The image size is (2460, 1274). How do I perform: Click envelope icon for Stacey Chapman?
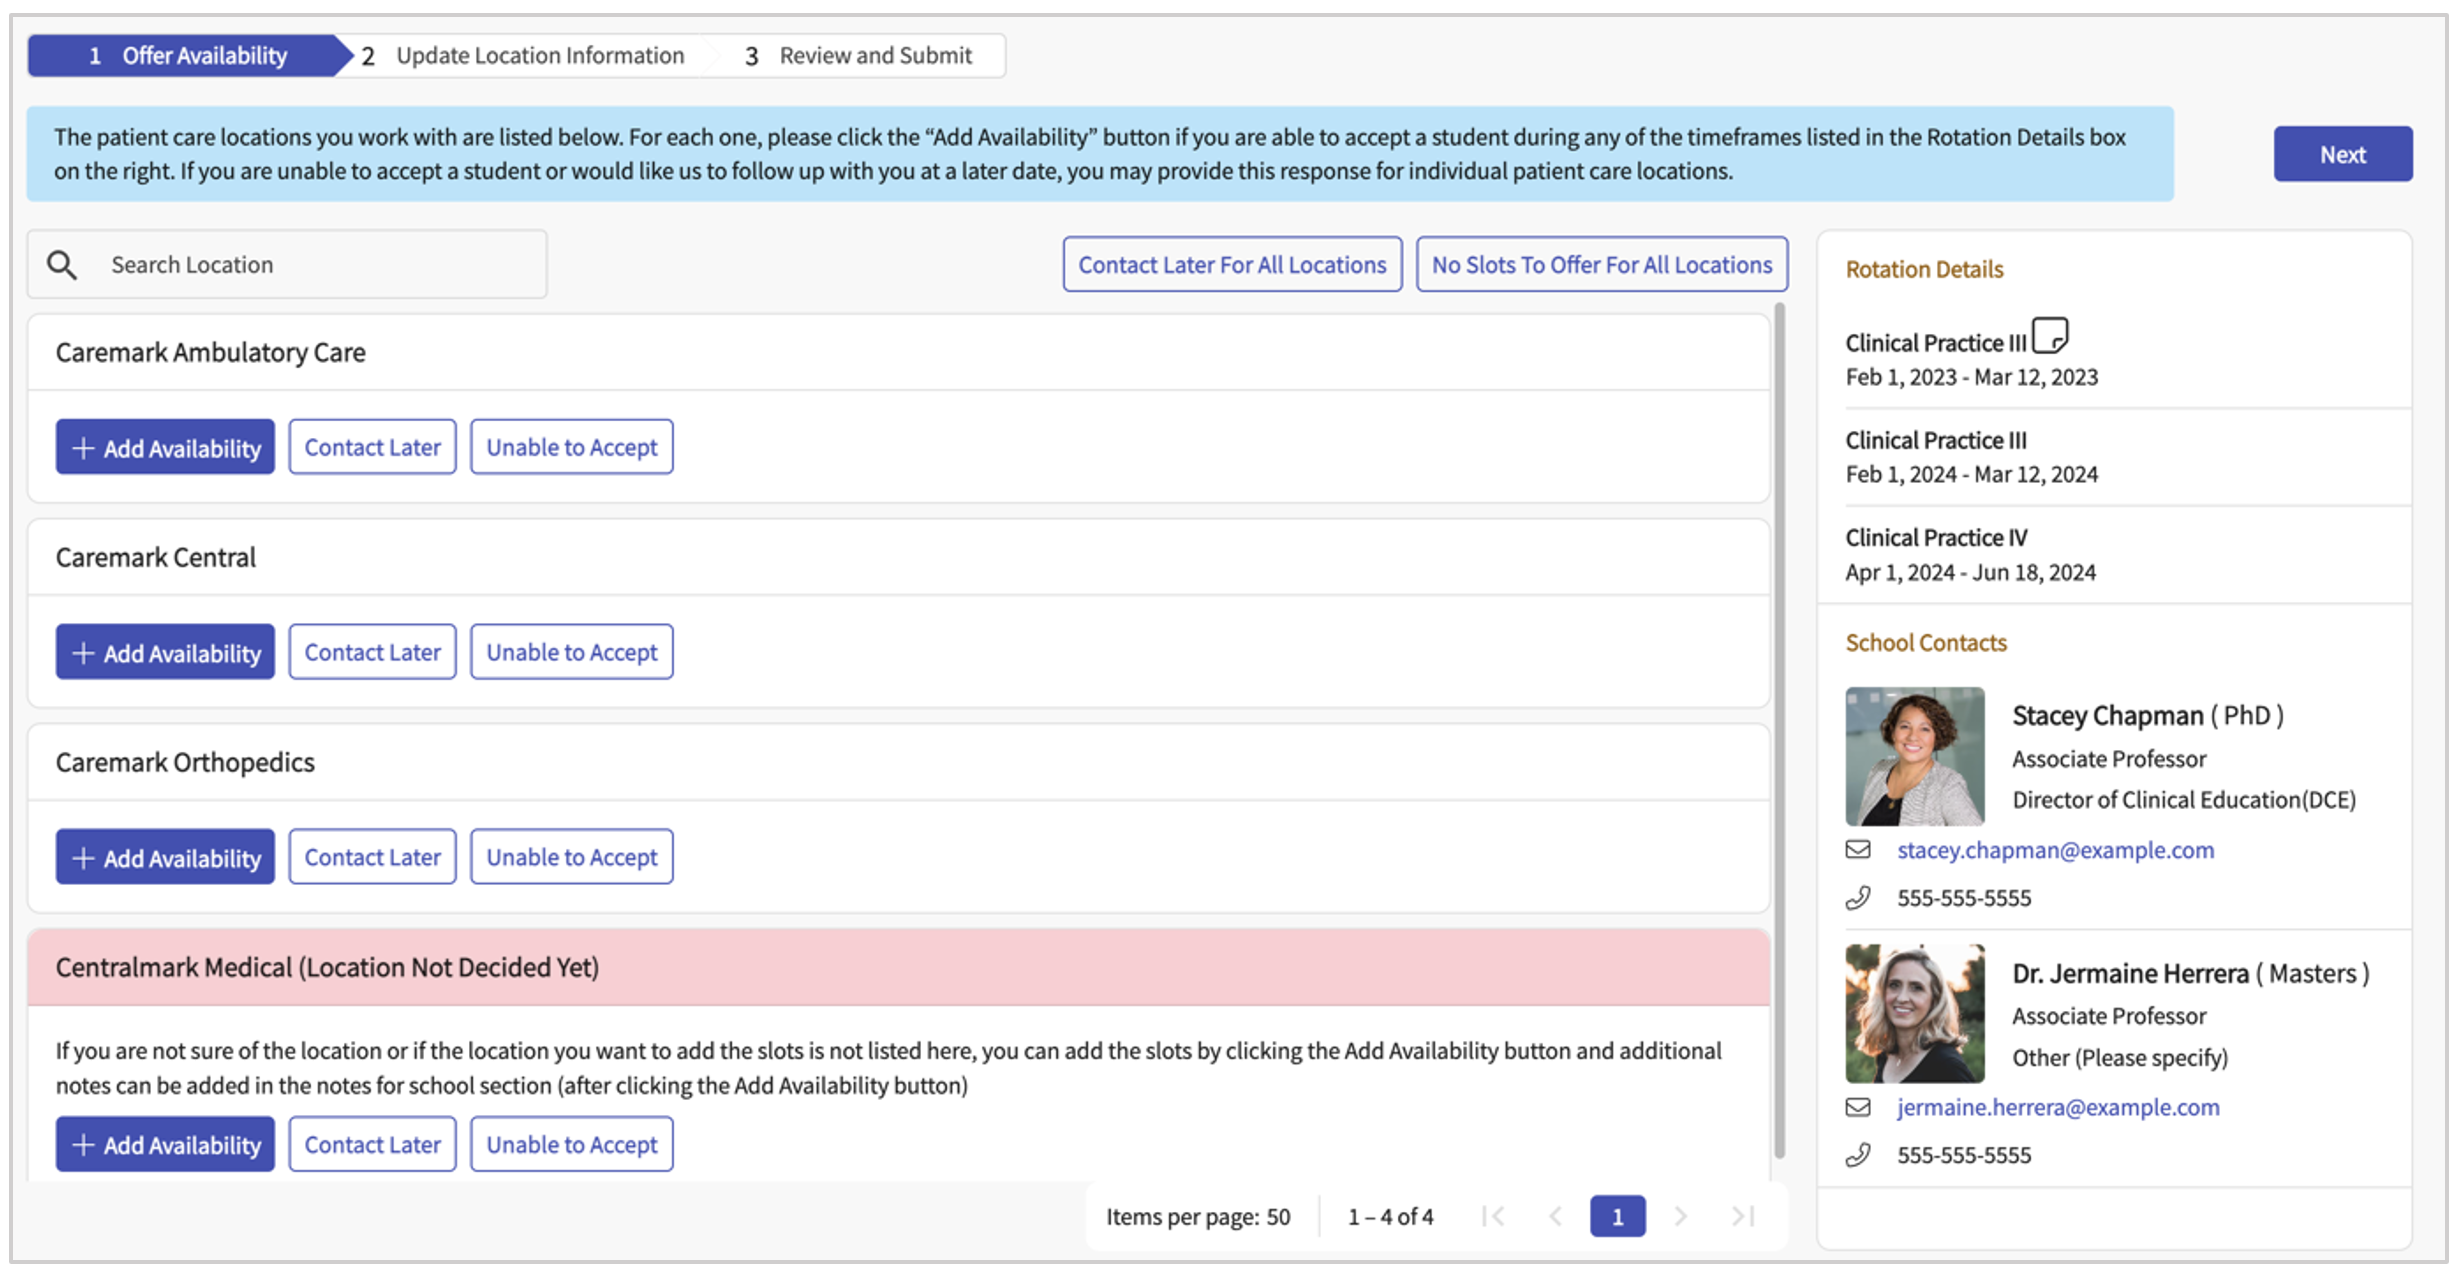[x=1858, y=850]
